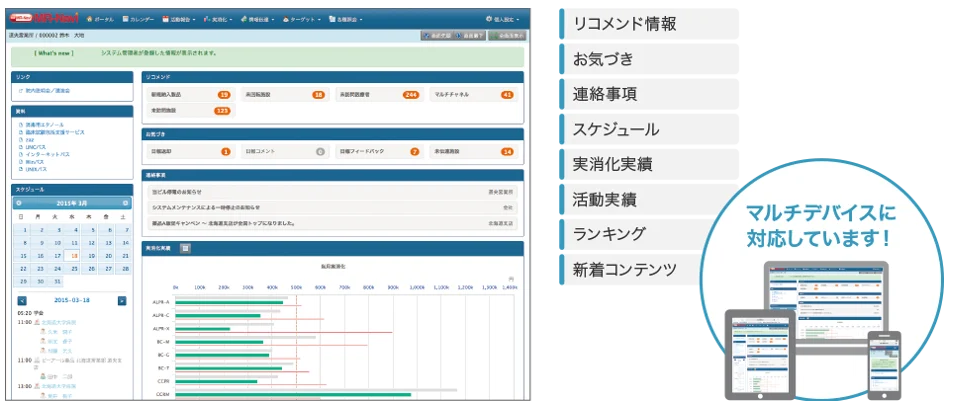Click the MR-Navi logo
The image size is (957, 414).
tap(44, 19)
